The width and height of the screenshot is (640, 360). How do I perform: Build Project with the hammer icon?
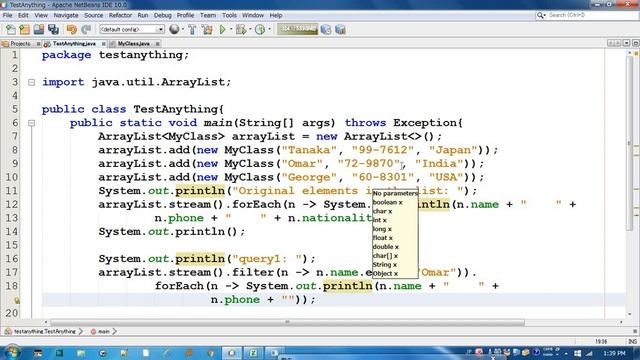(192, 29)
